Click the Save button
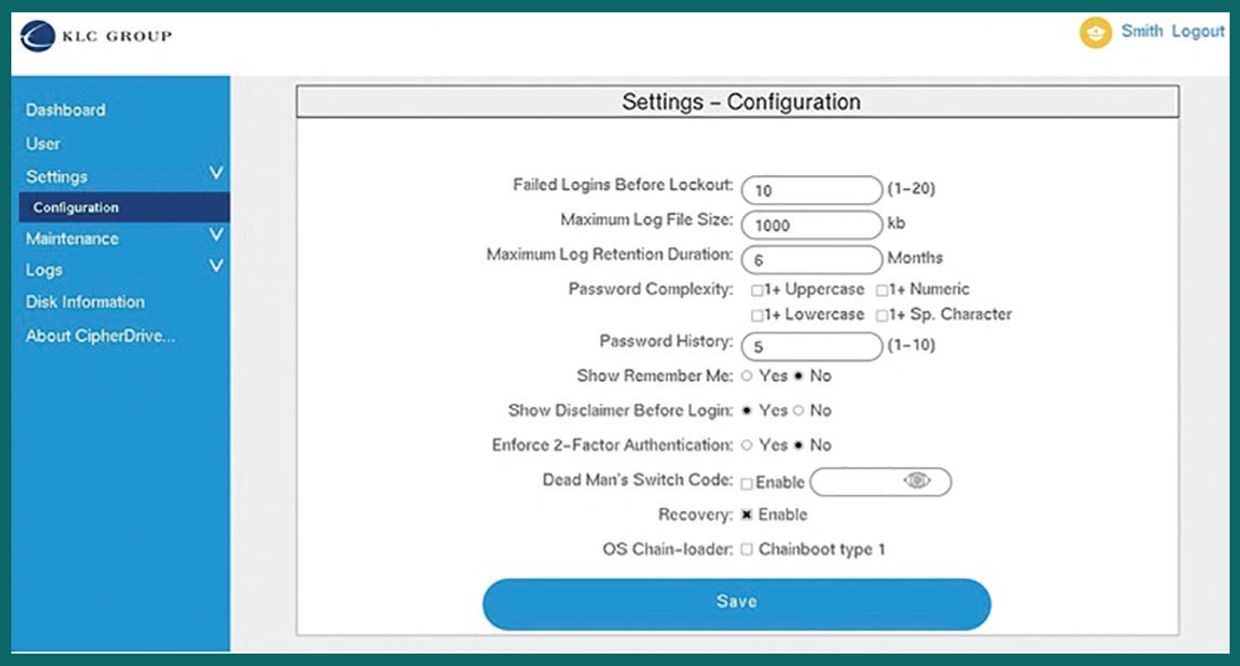This screenshot has height=666, width=1240. pyautogui.click(x=736, y=603)
